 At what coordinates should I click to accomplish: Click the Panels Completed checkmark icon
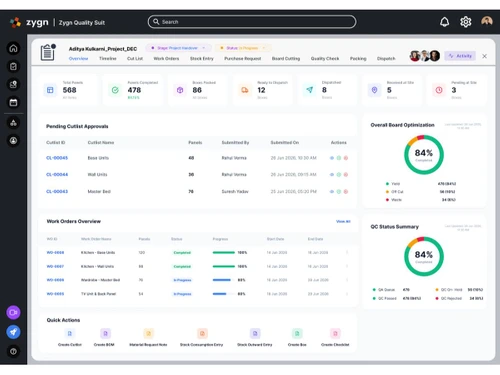115,90
